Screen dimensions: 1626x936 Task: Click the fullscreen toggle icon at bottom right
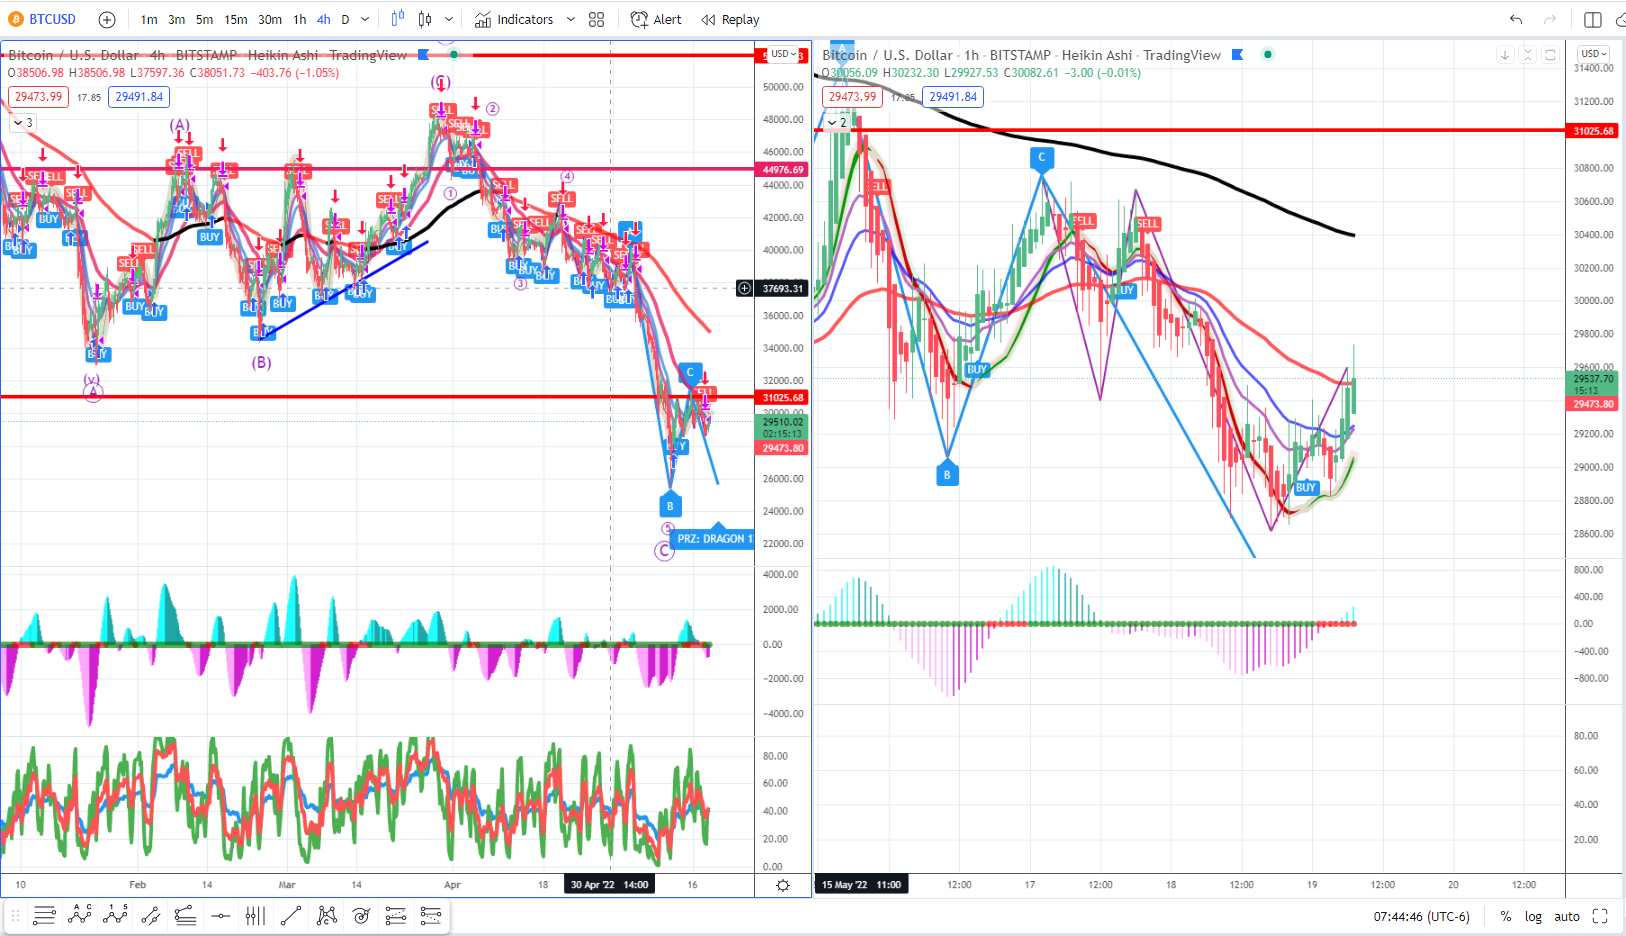tap(1600, 916)
